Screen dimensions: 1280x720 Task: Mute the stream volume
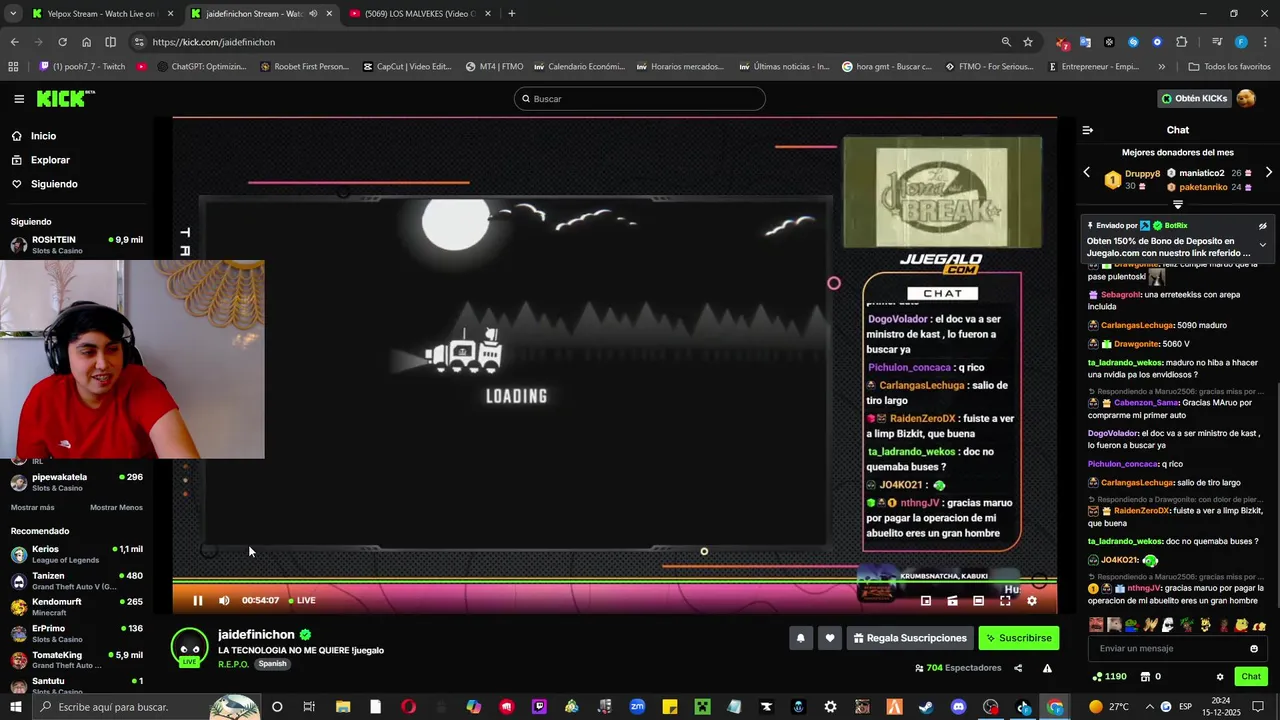tap(224, 600)
